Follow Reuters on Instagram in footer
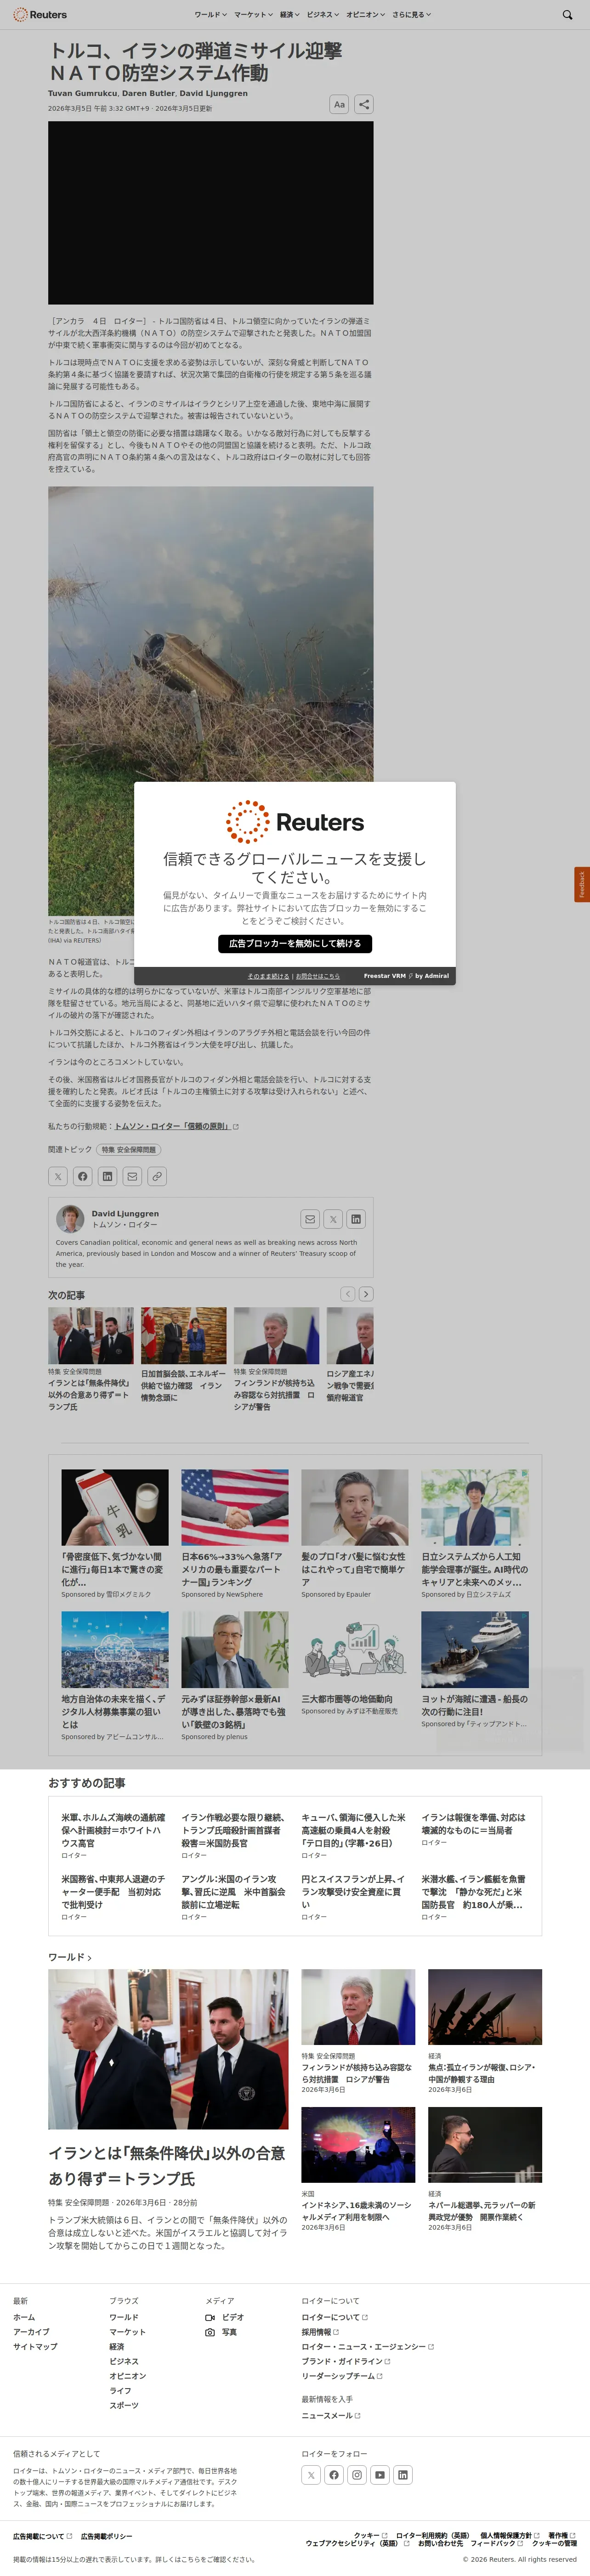Viewport: 590px width, 2576px height. pyautogui.click(x=357, y=2475)
